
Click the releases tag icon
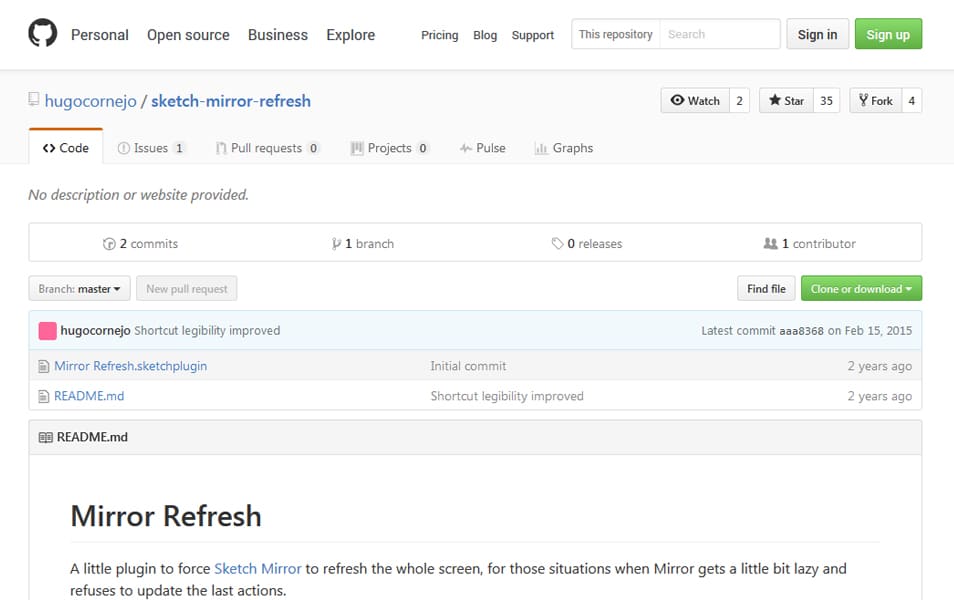557,244
